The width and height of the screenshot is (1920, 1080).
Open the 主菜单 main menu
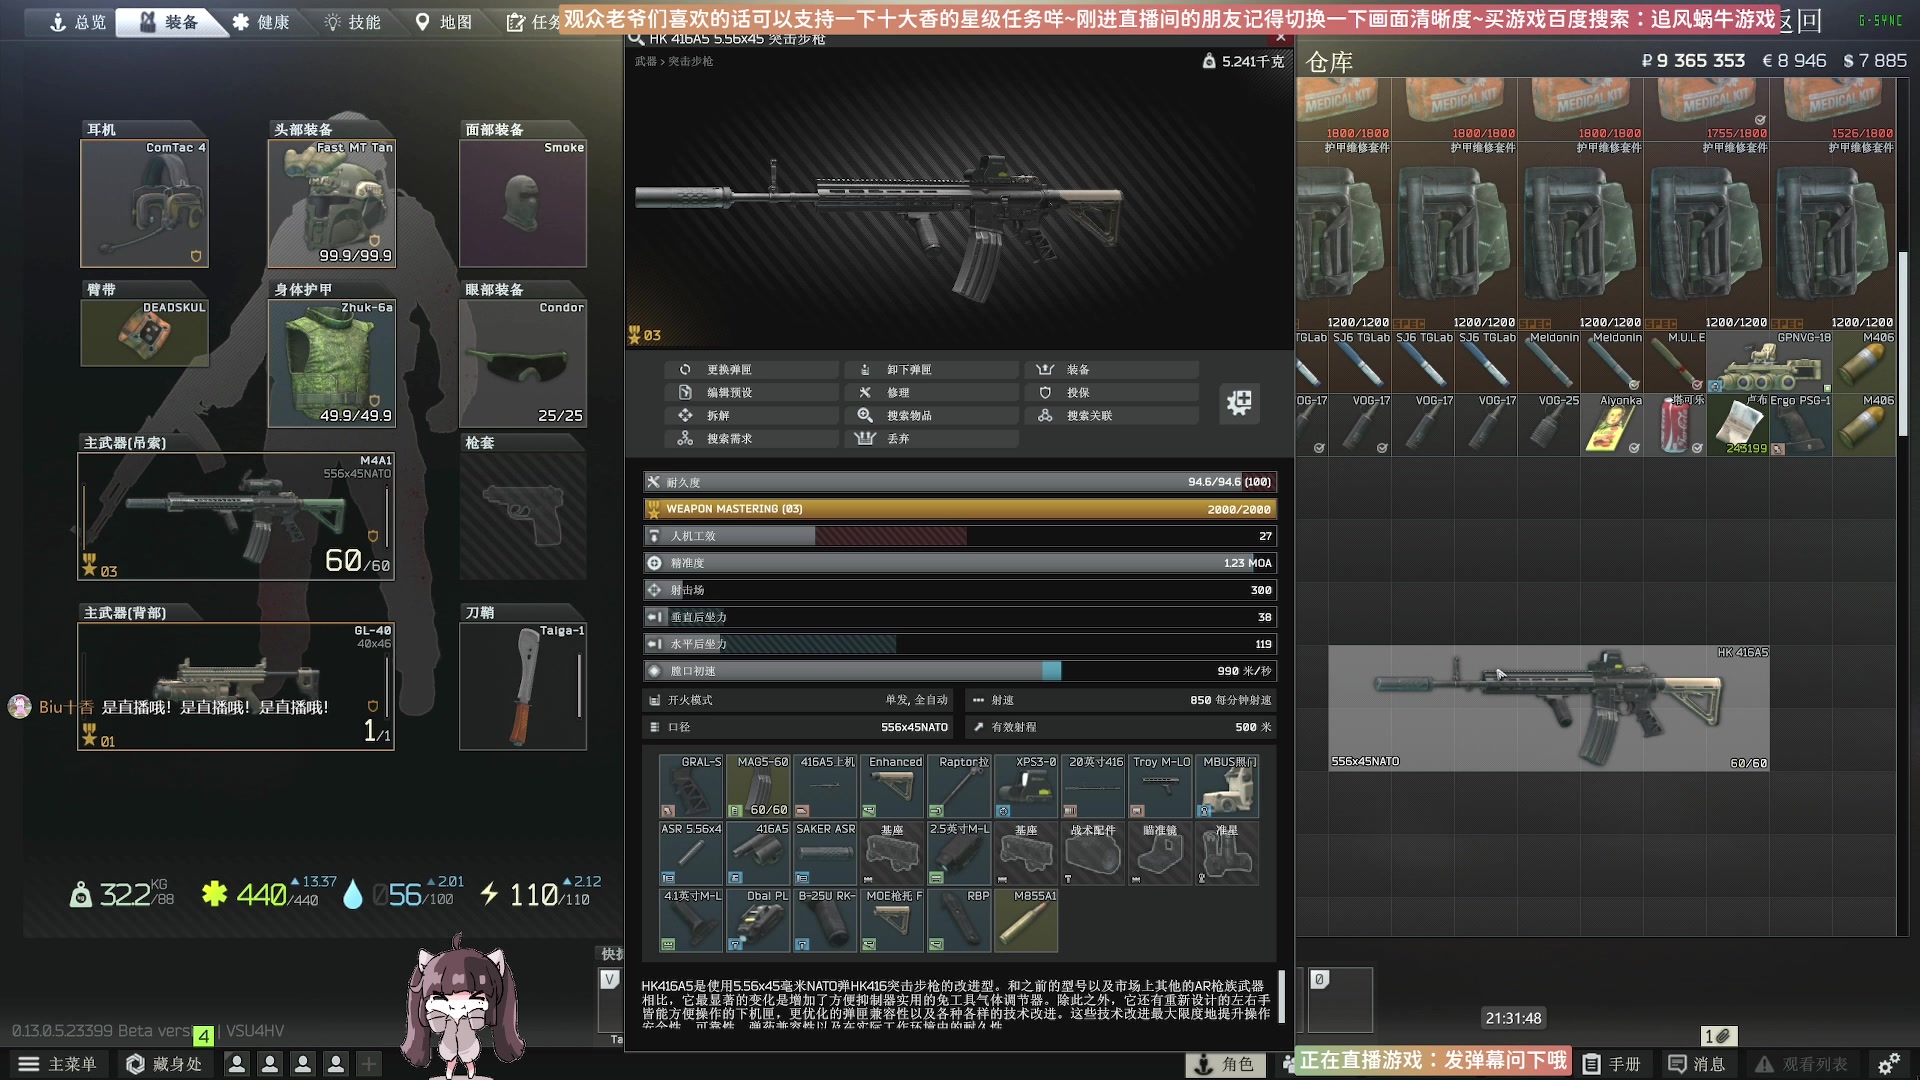(x=58, y=1064)
